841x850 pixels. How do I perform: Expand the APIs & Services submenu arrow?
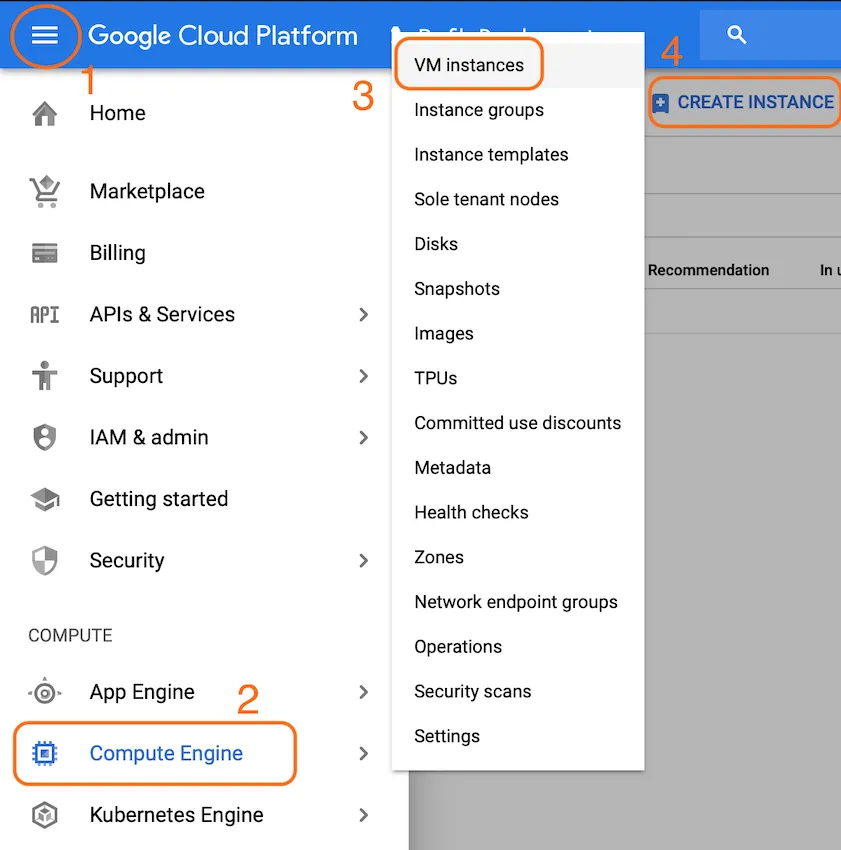(x=364, y=315)
